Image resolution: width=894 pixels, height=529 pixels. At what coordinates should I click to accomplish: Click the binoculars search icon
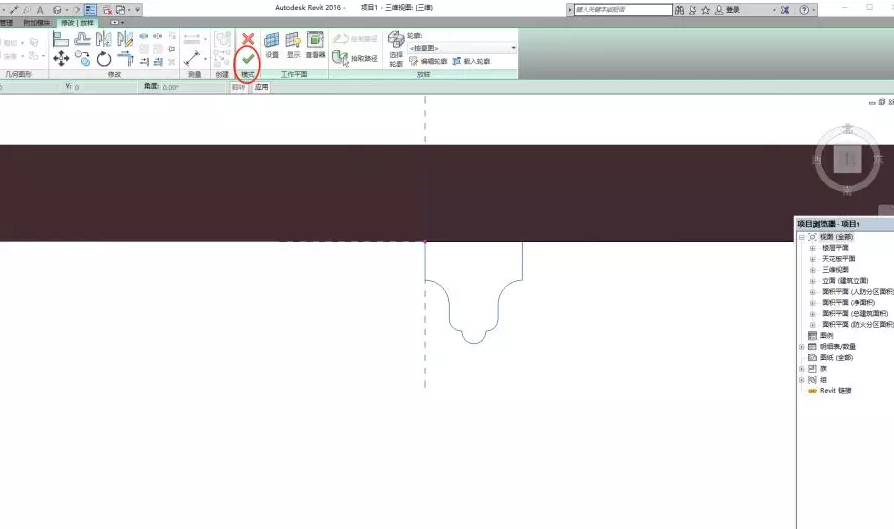679,10
